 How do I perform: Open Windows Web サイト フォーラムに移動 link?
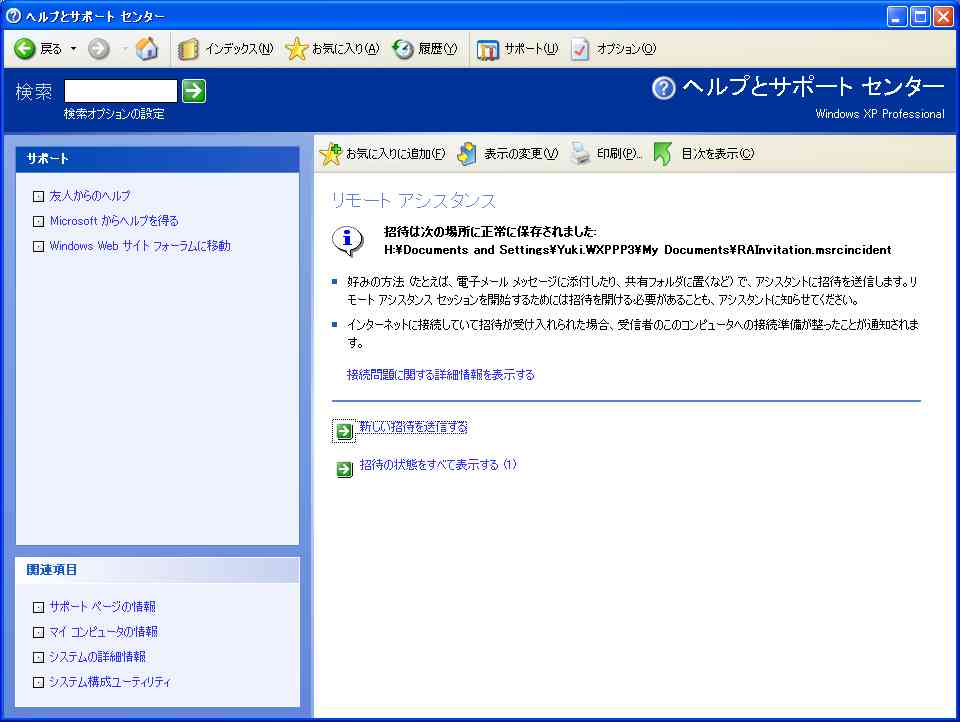pos(140,246)
